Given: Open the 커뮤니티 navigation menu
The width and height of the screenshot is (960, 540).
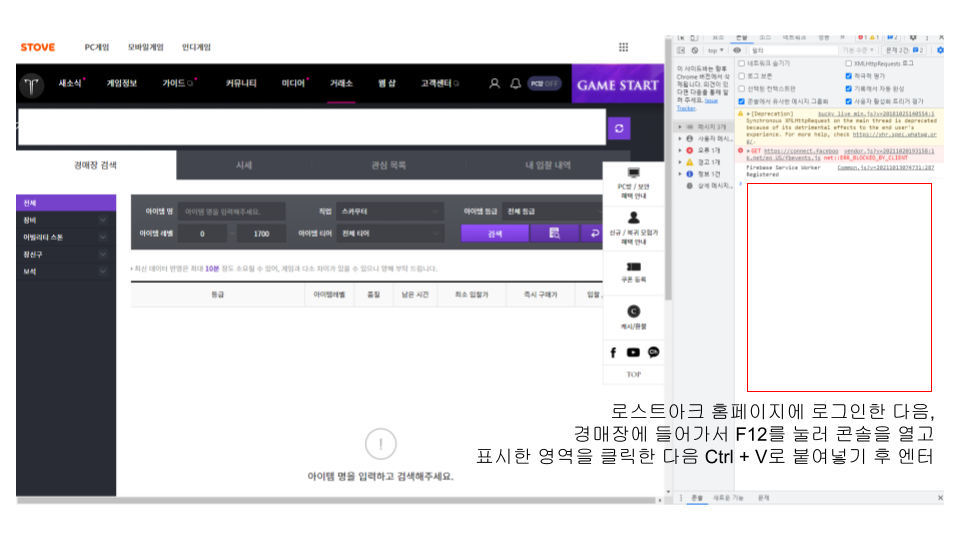Looking at the screenshot, I should click(241, 83).
